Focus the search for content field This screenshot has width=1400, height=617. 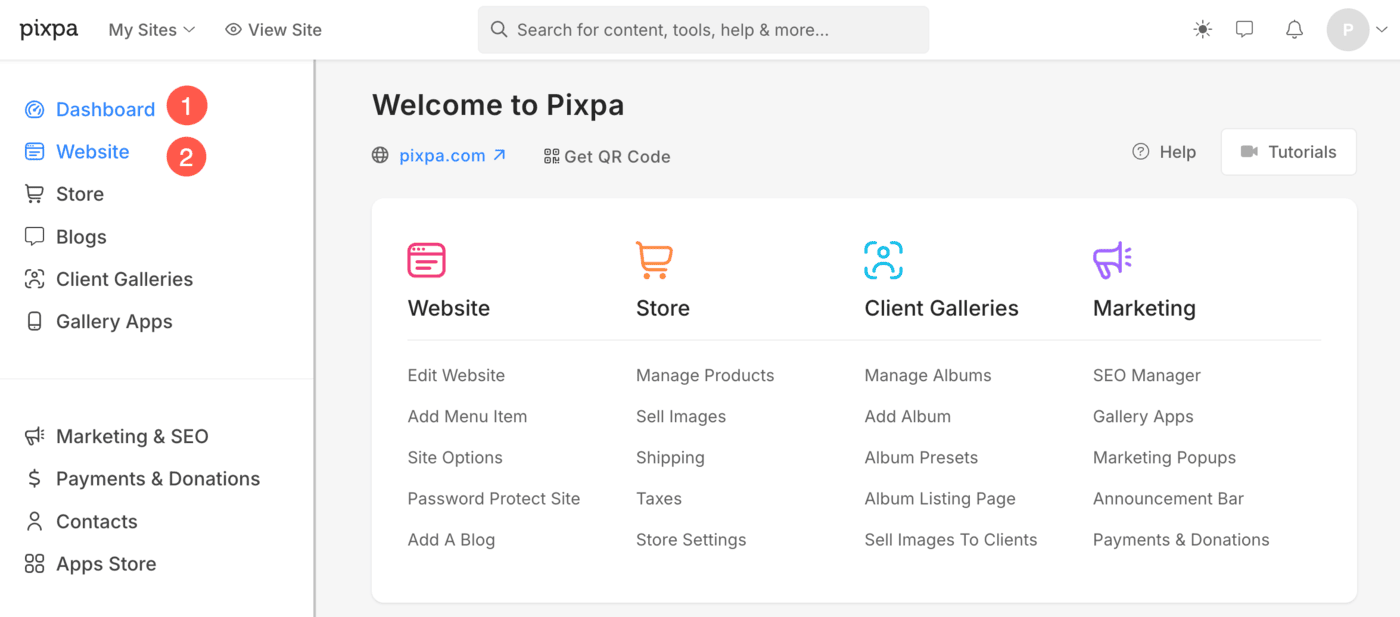703,30
